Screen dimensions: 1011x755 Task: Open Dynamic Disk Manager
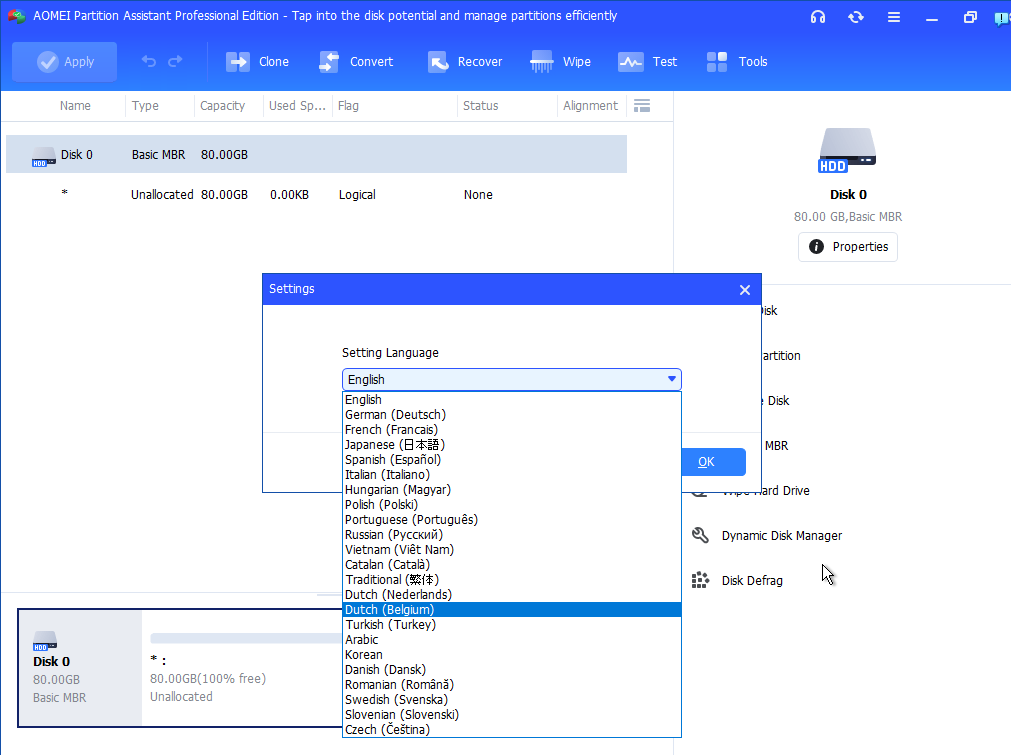[781, 536]
